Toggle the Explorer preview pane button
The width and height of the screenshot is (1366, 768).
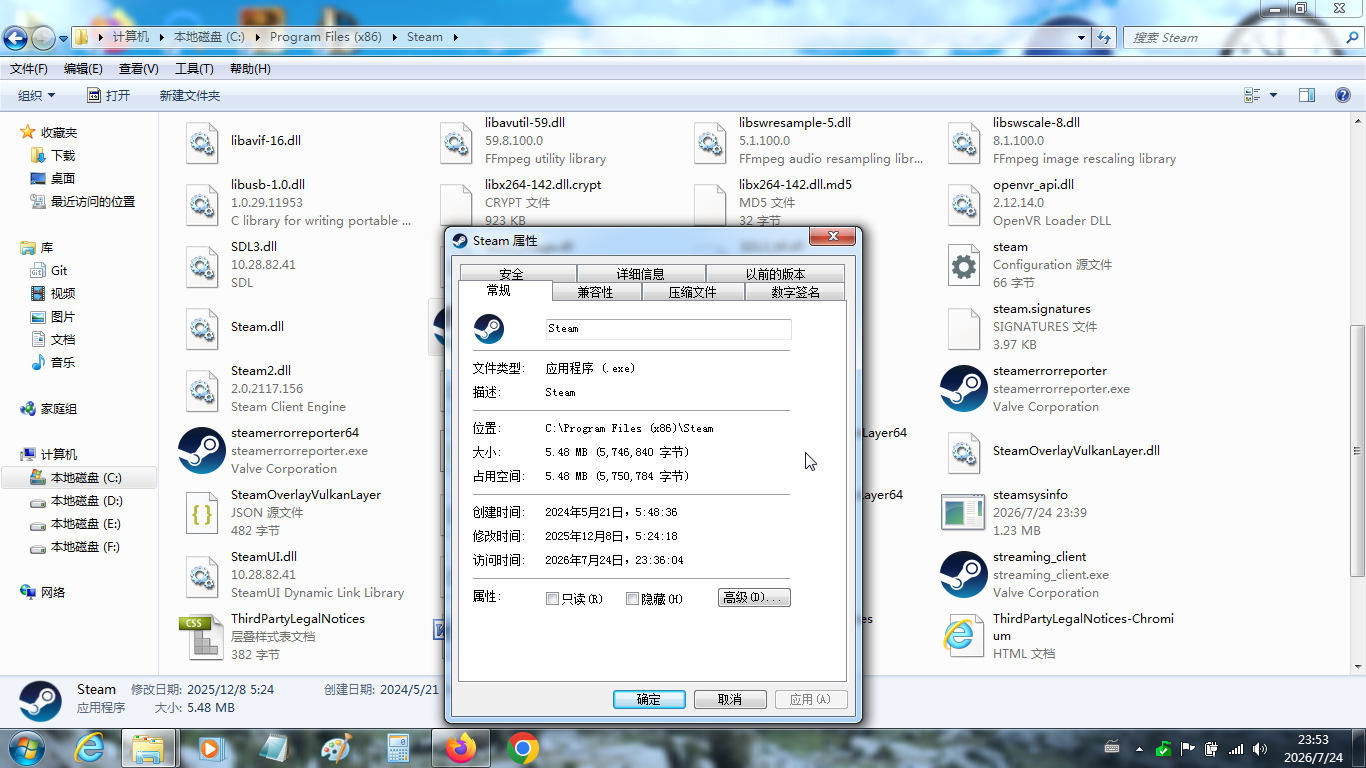[x=1307, y=95]
